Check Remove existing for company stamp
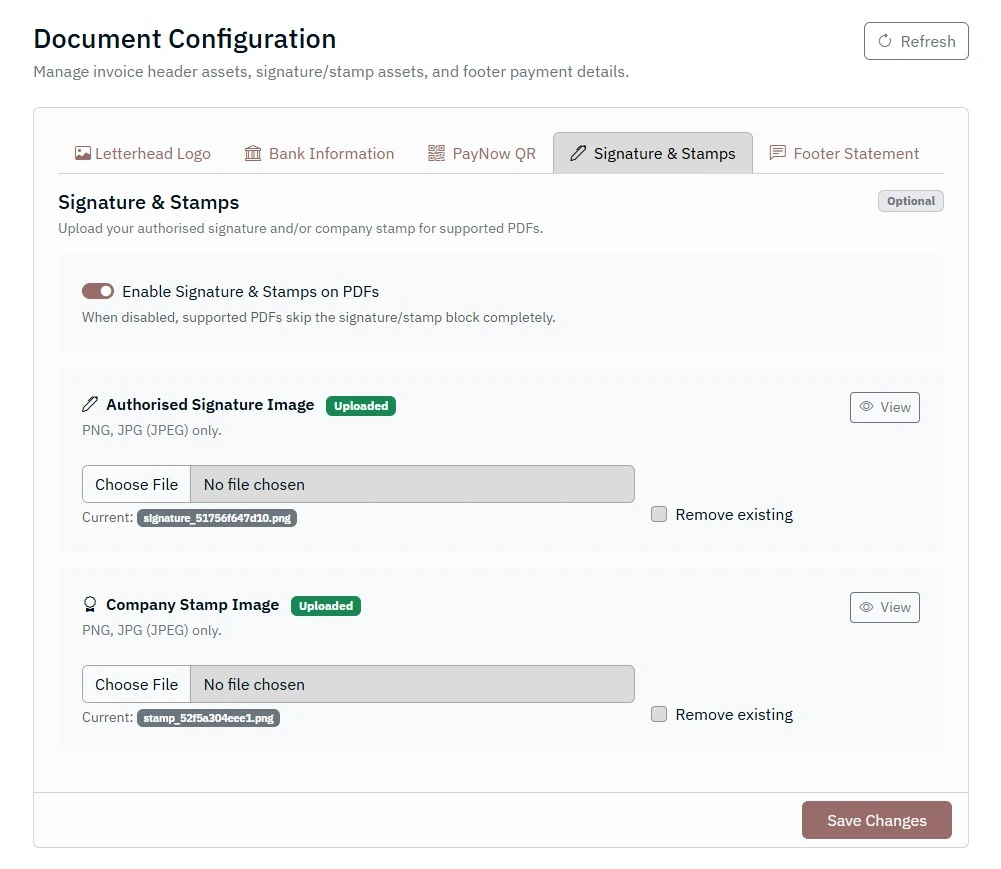This screenshot has height=869, width=1001. (x=659, y=714)
